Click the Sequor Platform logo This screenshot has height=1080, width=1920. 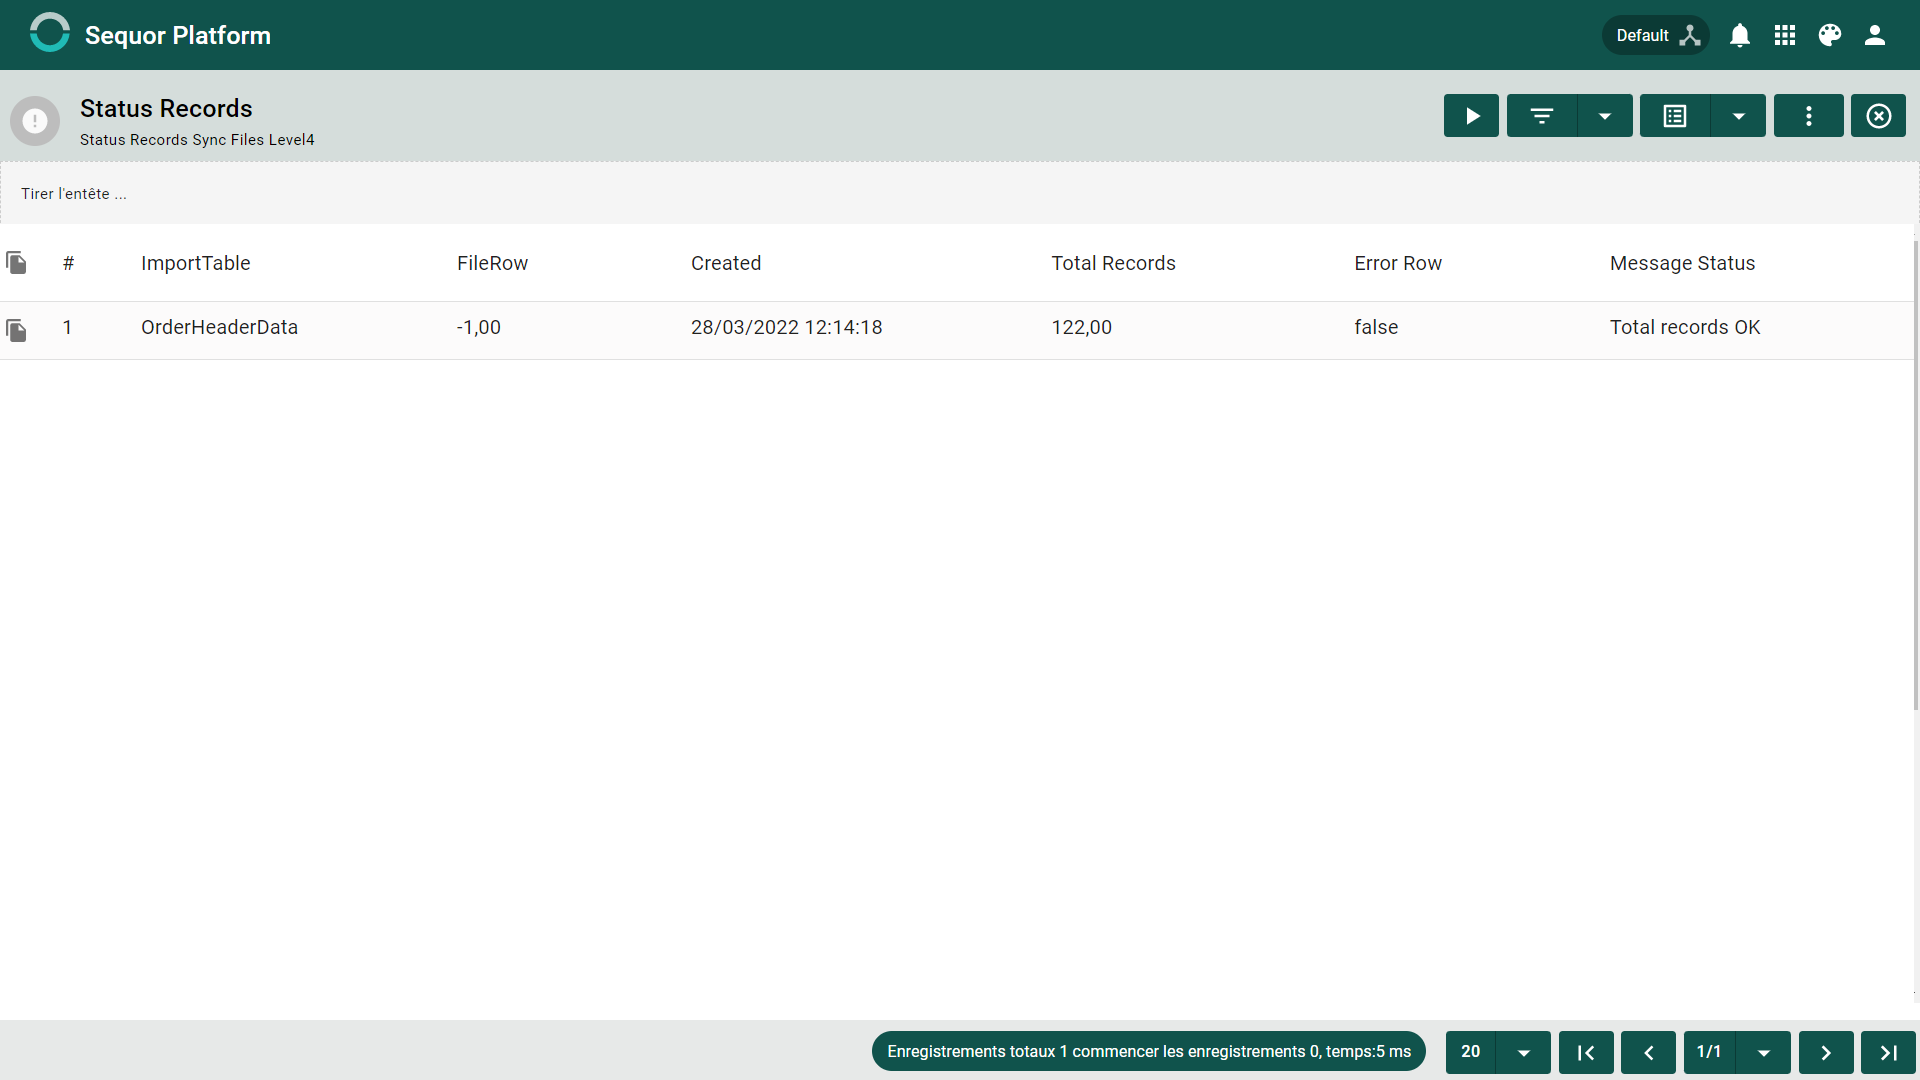[50, 33]
